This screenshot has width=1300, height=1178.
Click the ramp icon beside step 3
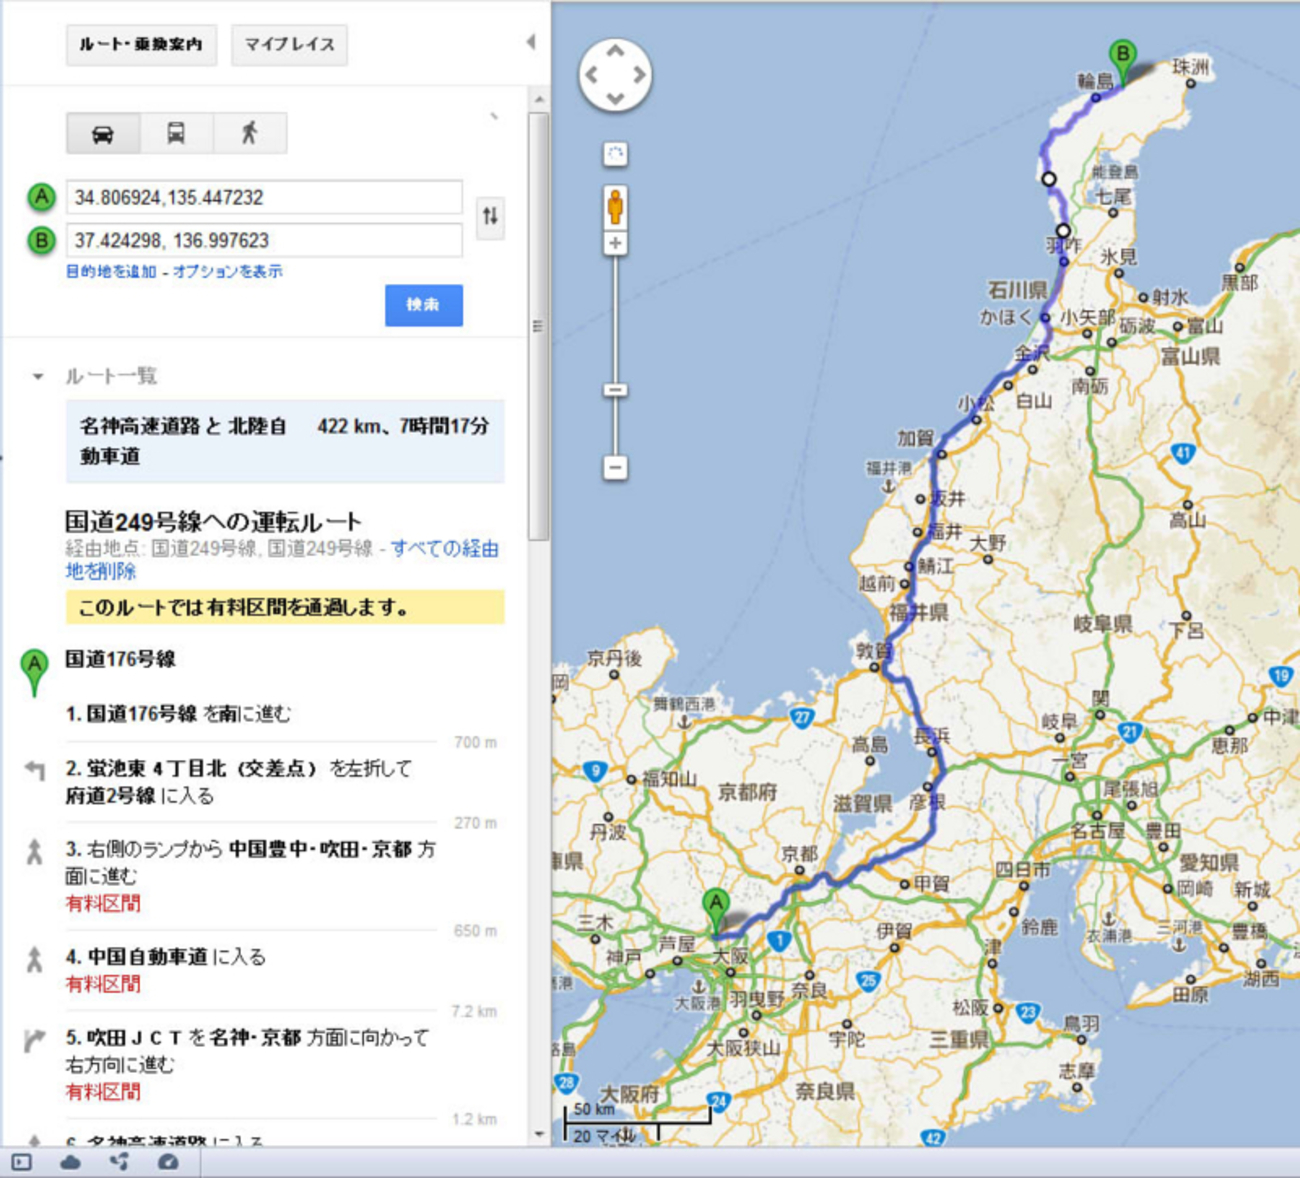click(x=35, y=852)
